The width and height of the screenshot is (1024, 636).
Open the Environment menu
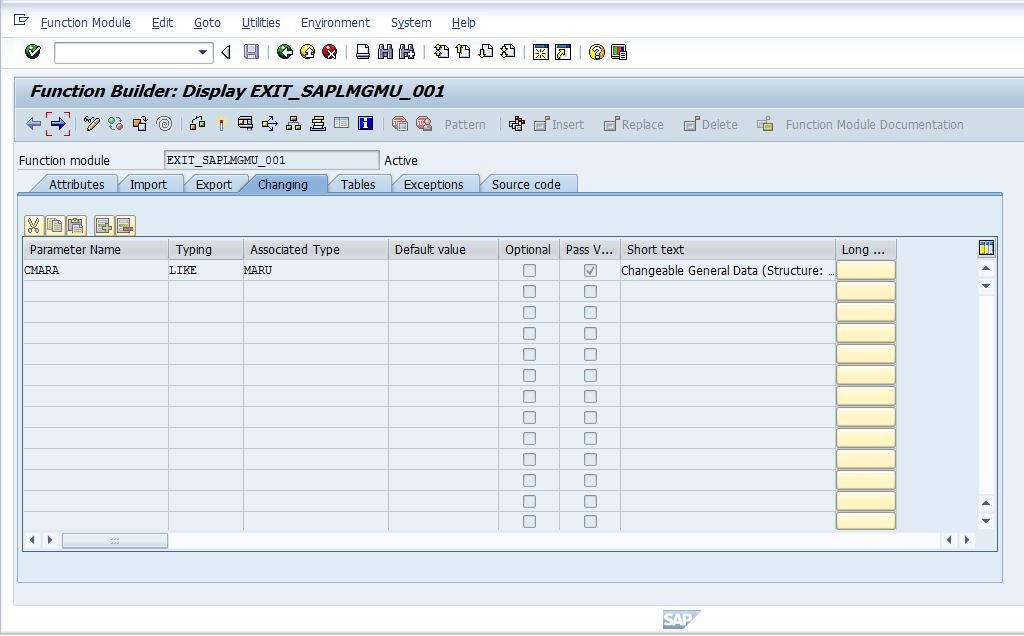[x=335, y=23]
